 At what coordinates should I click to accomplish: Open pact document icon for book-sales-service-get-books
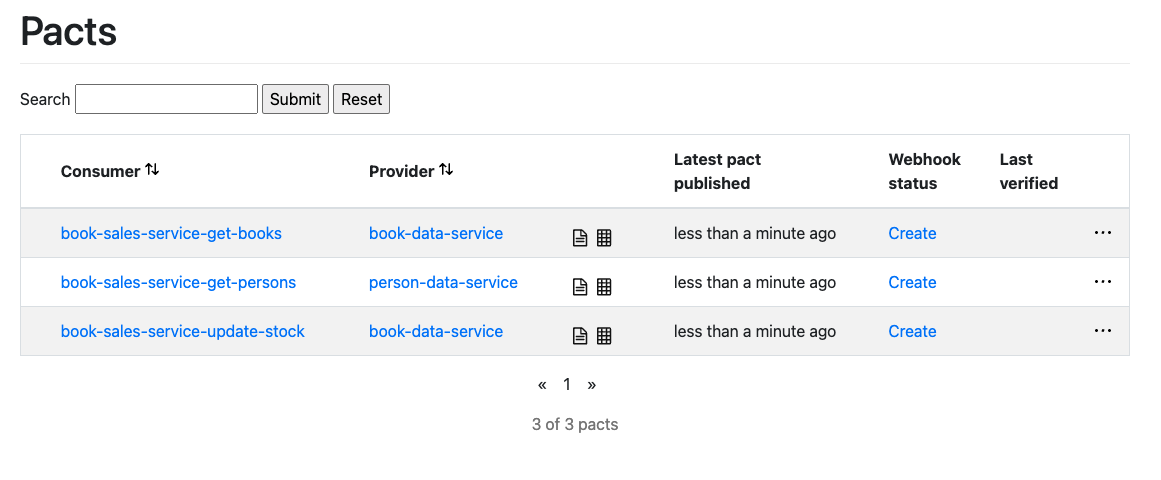click(x=580, y=238)
